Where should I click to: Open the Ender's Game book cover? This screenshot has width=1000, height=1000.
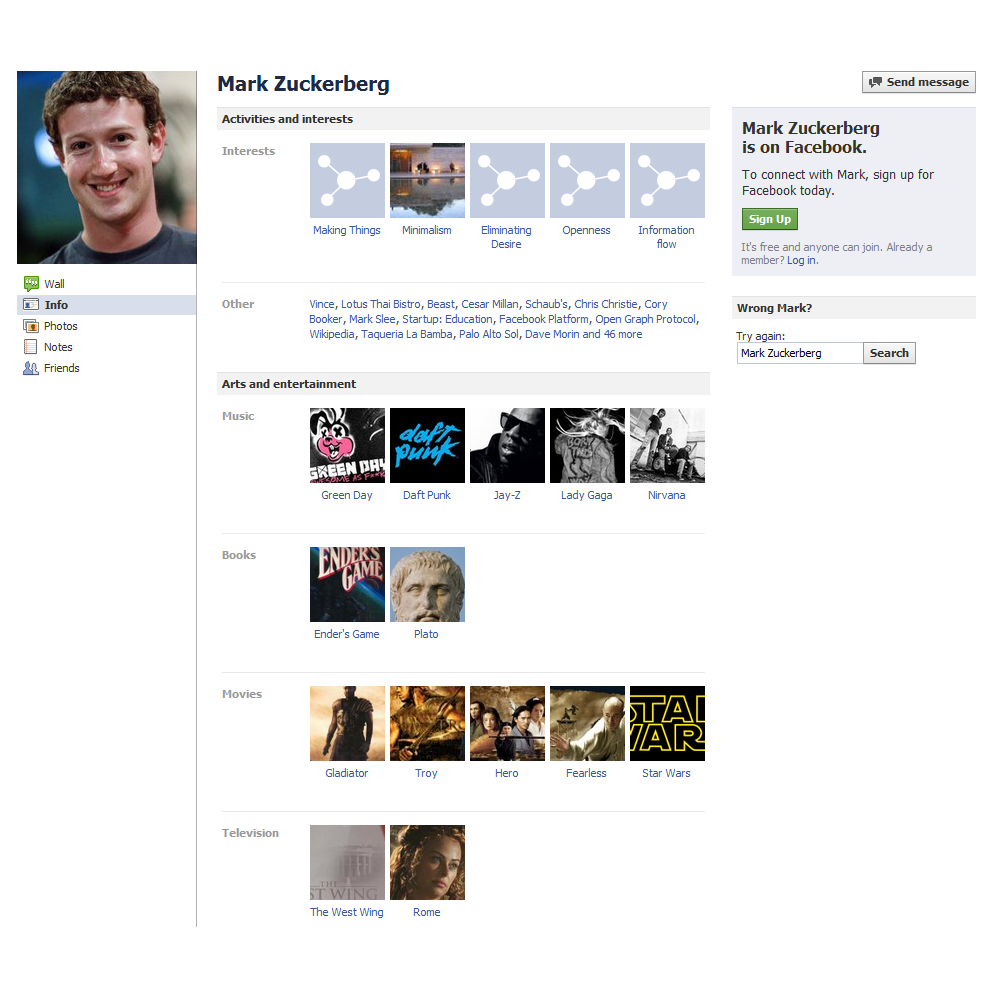tap(348, 585)
